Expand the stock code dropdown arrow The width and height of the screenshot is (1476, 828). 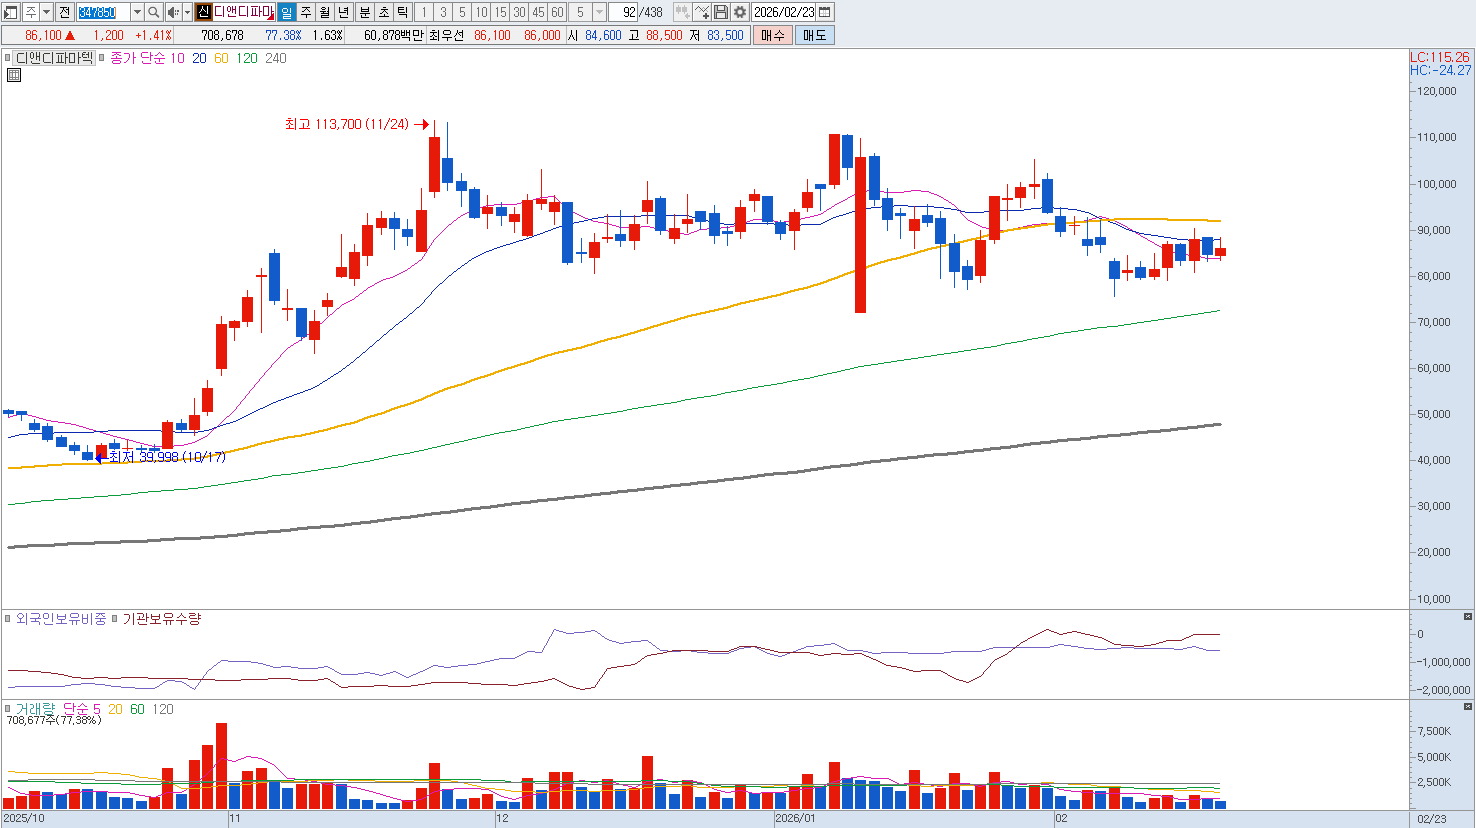point(137,12)
